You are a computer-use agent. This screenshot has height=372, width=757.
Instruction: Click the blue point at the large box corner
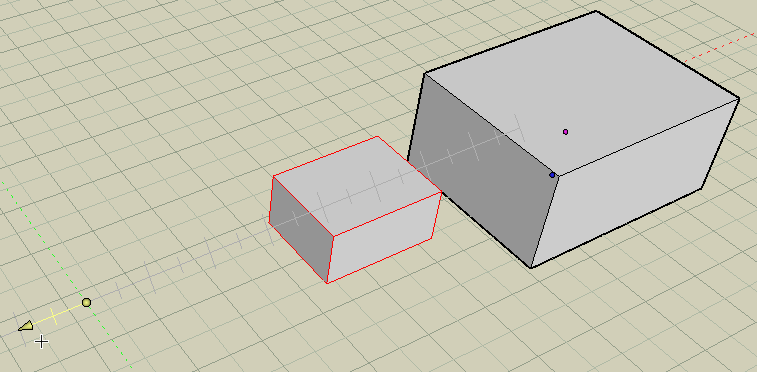552,175
